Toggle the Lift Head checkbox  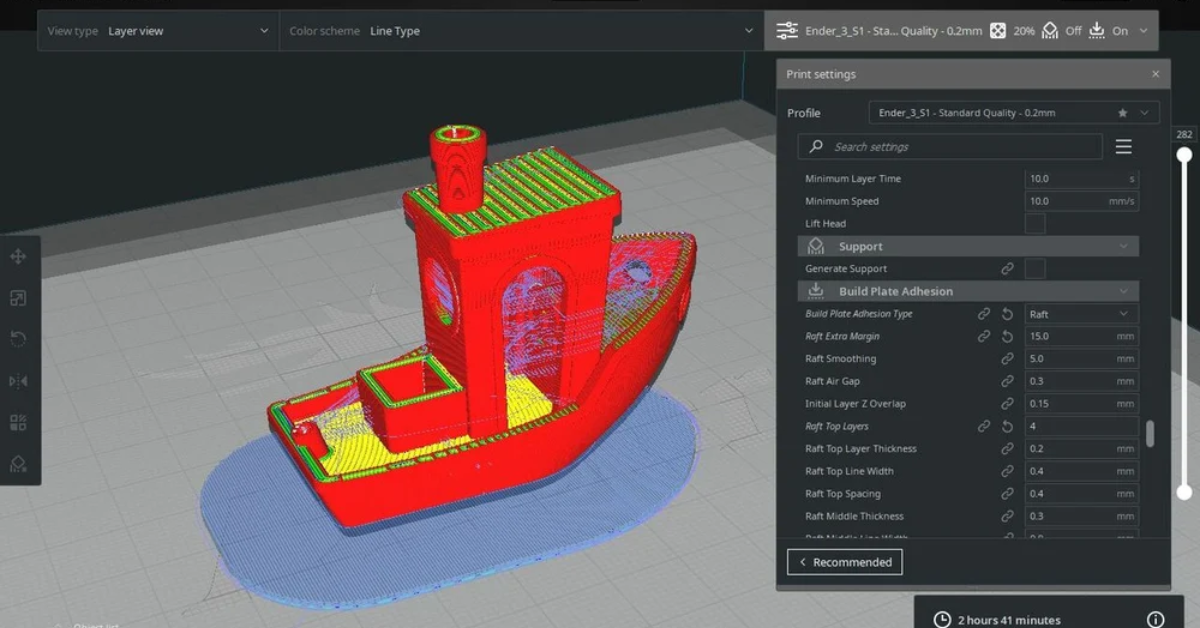pos(1035,223)
